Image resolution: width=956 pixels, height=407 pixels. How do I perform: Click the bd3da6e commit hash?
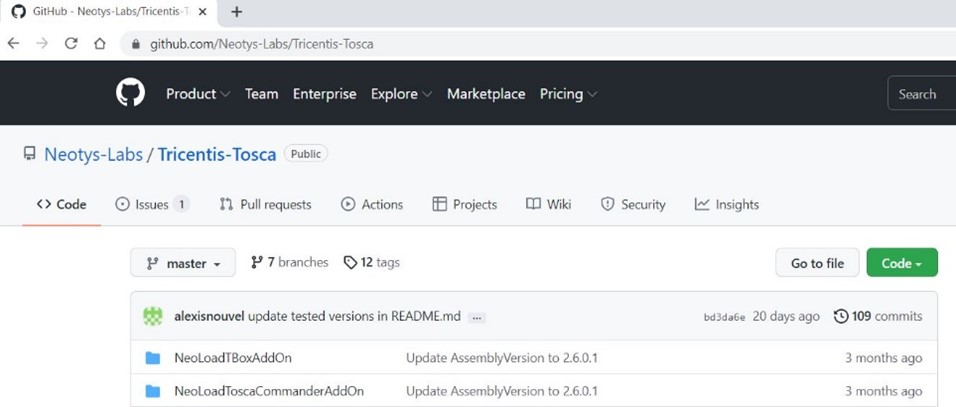click(724, 317)
